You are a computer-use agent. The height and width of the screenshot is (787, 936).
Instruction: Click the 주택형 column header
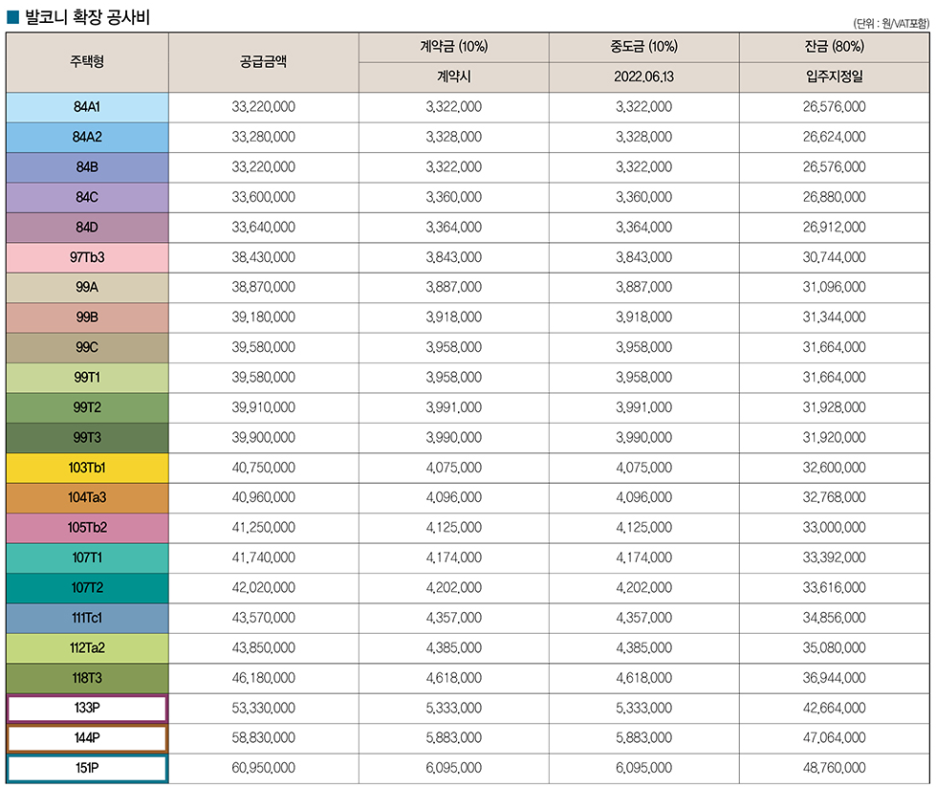click(x=87, y=62)
